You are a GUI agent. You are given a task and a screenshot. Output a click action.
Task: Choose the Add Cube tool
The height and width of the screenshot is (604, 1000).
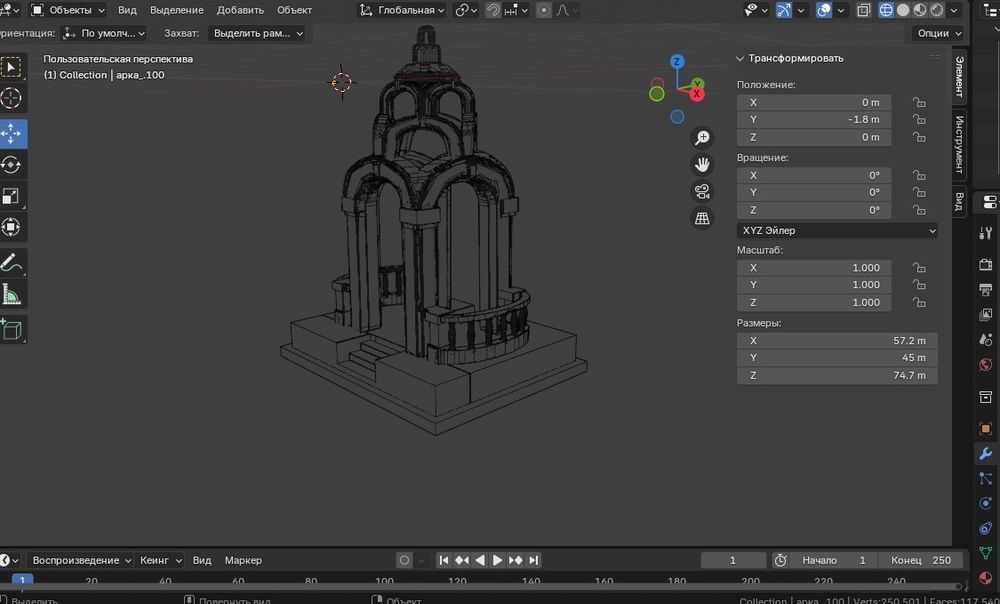point(12,329)
